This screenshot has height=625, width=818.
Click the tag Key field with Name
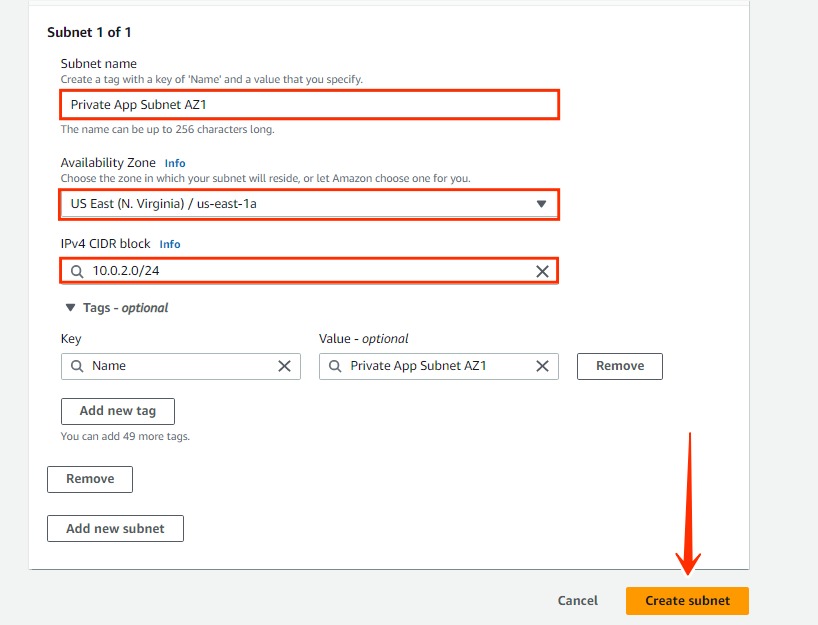181,366
